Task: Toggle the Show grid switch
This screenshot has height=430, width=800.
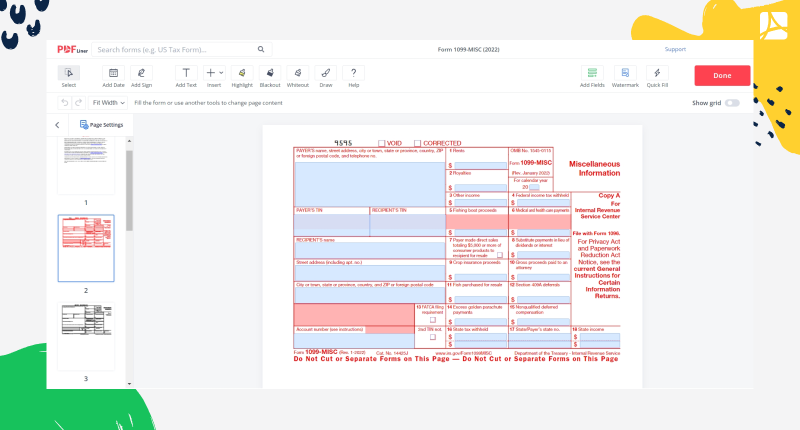Action: tap(732, 103)
